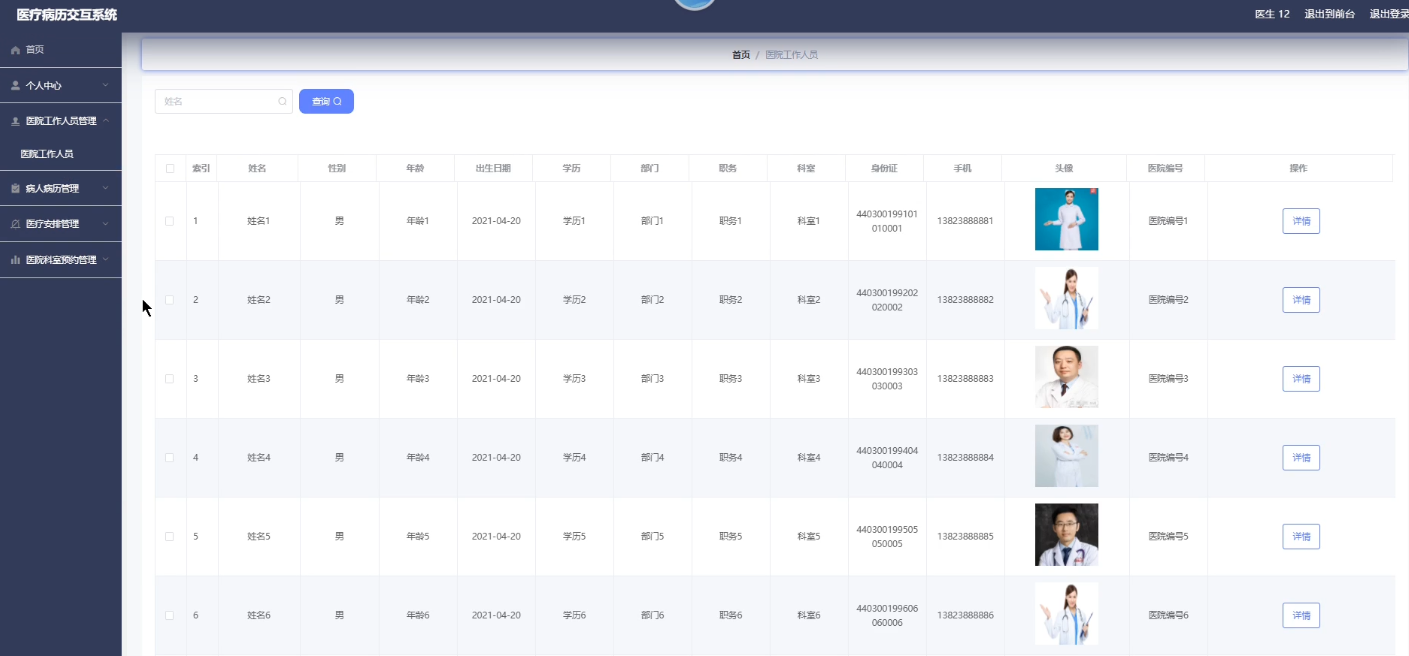This screenshot has height=656, width=1409.
Task: Tick the checkbox for row 姓名6
Action: [169, 616]
